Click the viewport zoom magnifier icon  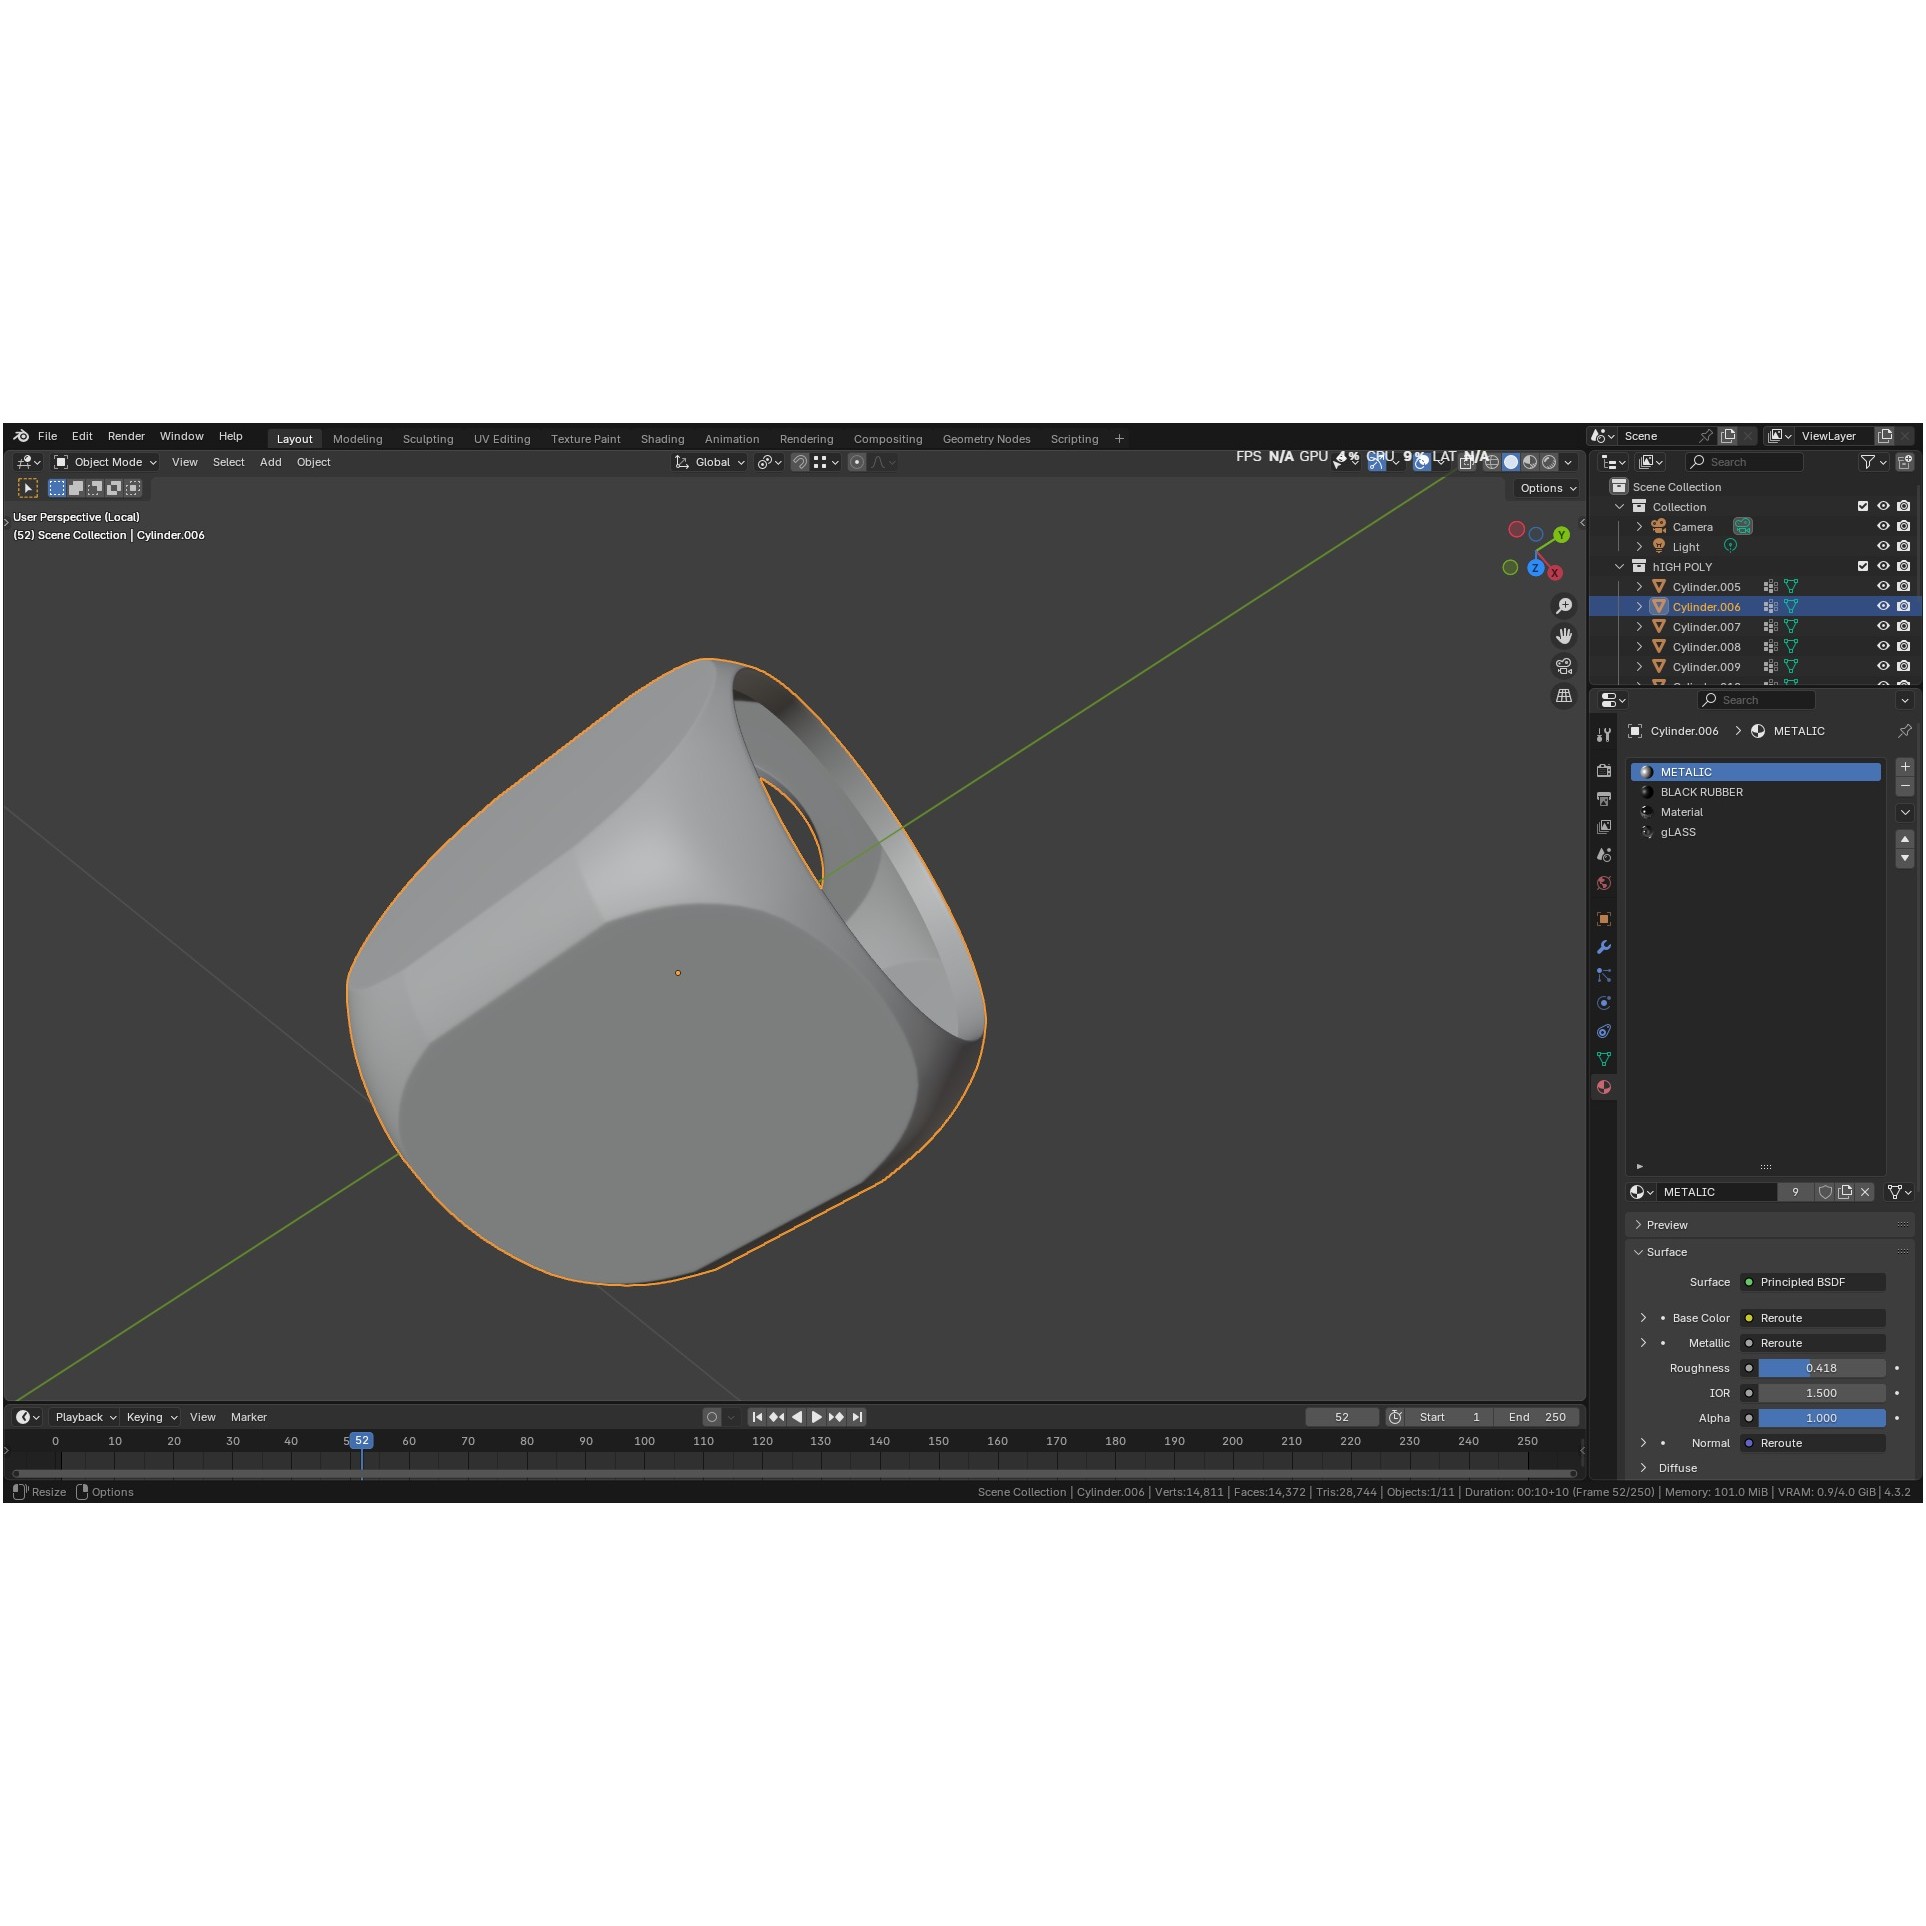coord(1564,606)
